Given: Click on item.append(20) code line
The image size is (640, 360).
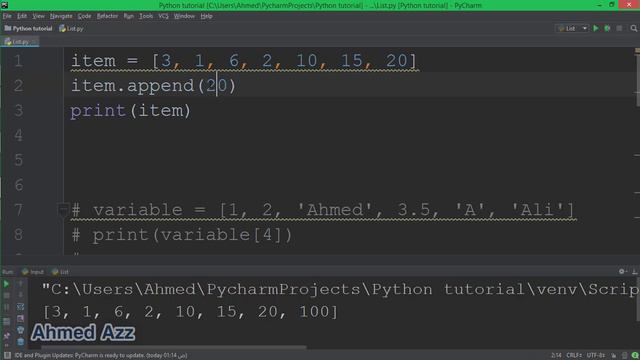Looking at the screenshot, I should pos(153,86).
